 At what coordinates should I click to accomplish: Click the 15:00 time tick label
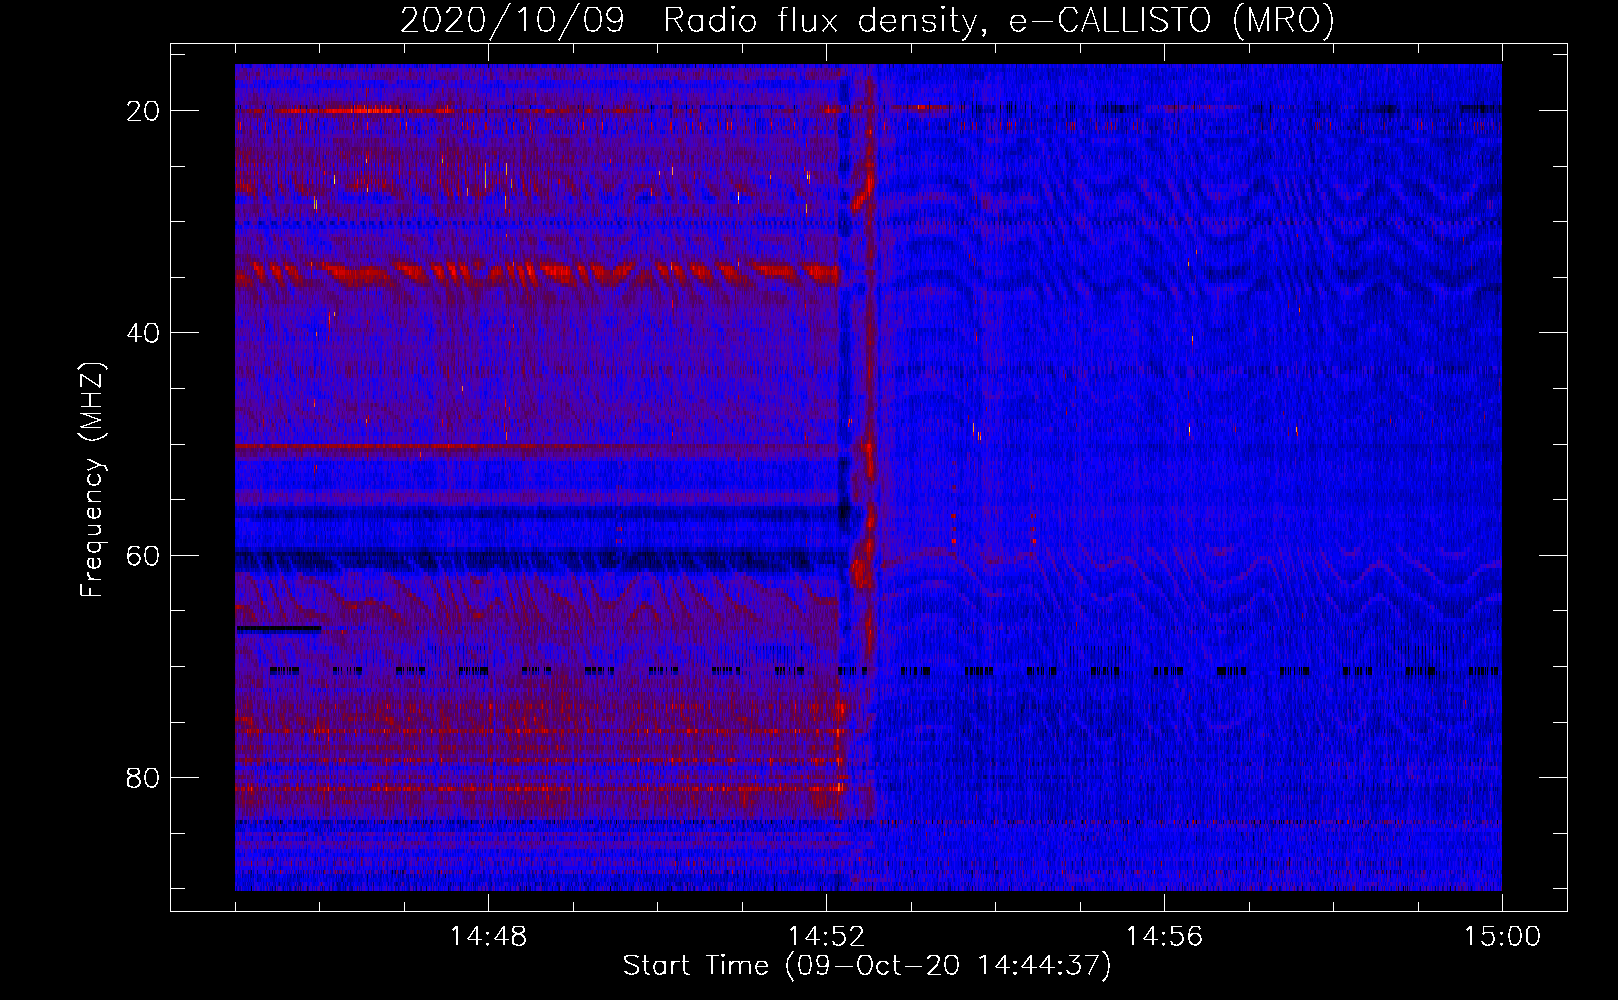click(x=1502, y=937)
